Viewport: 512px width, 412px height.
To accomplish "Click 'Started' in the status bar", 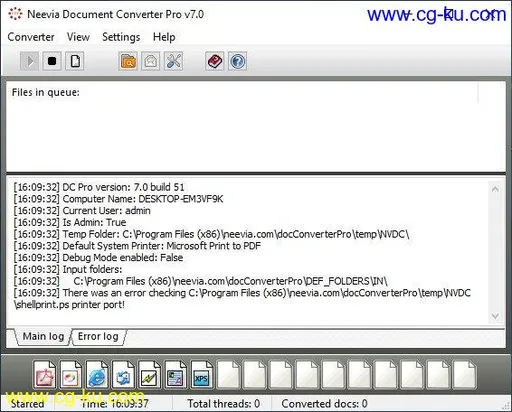I will coord(27,404).
